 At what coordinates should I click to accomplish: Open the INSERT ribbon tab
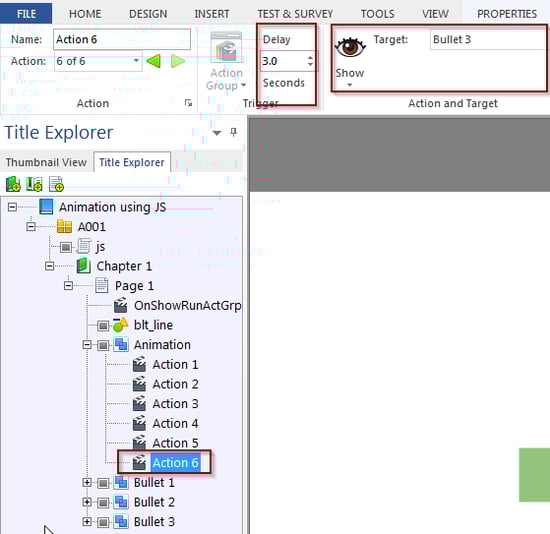point(212,14)
